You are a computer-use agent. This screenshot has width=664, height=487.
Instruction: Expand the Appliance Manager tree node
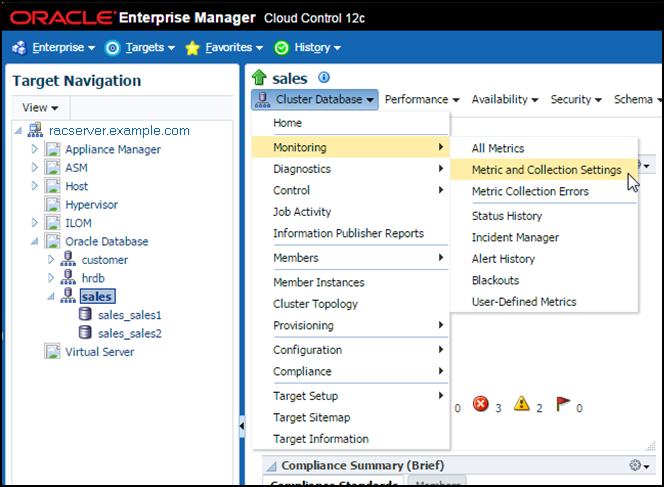[35, 149]
